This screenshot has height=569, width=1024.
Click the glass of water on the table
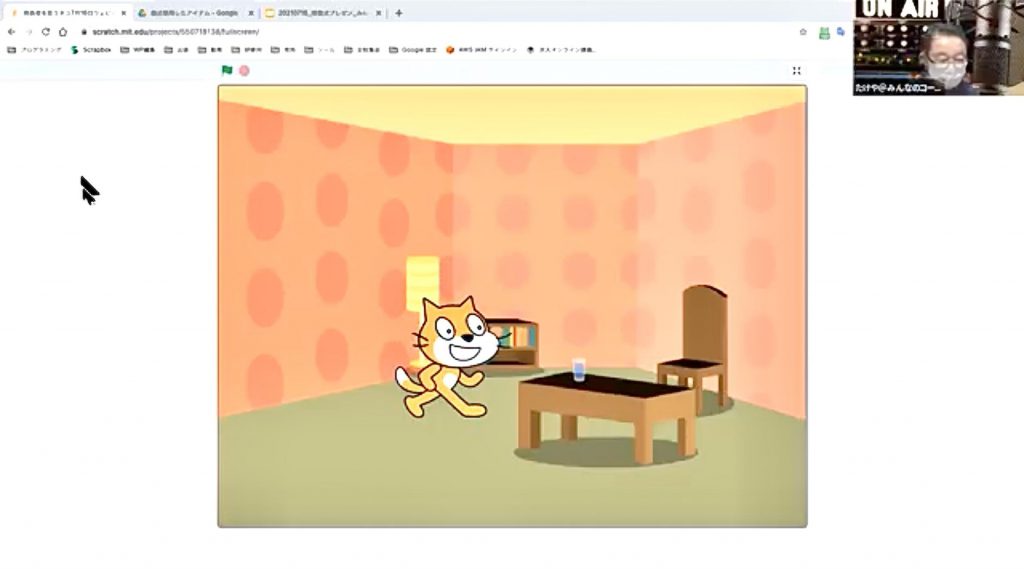coord(578,369)
